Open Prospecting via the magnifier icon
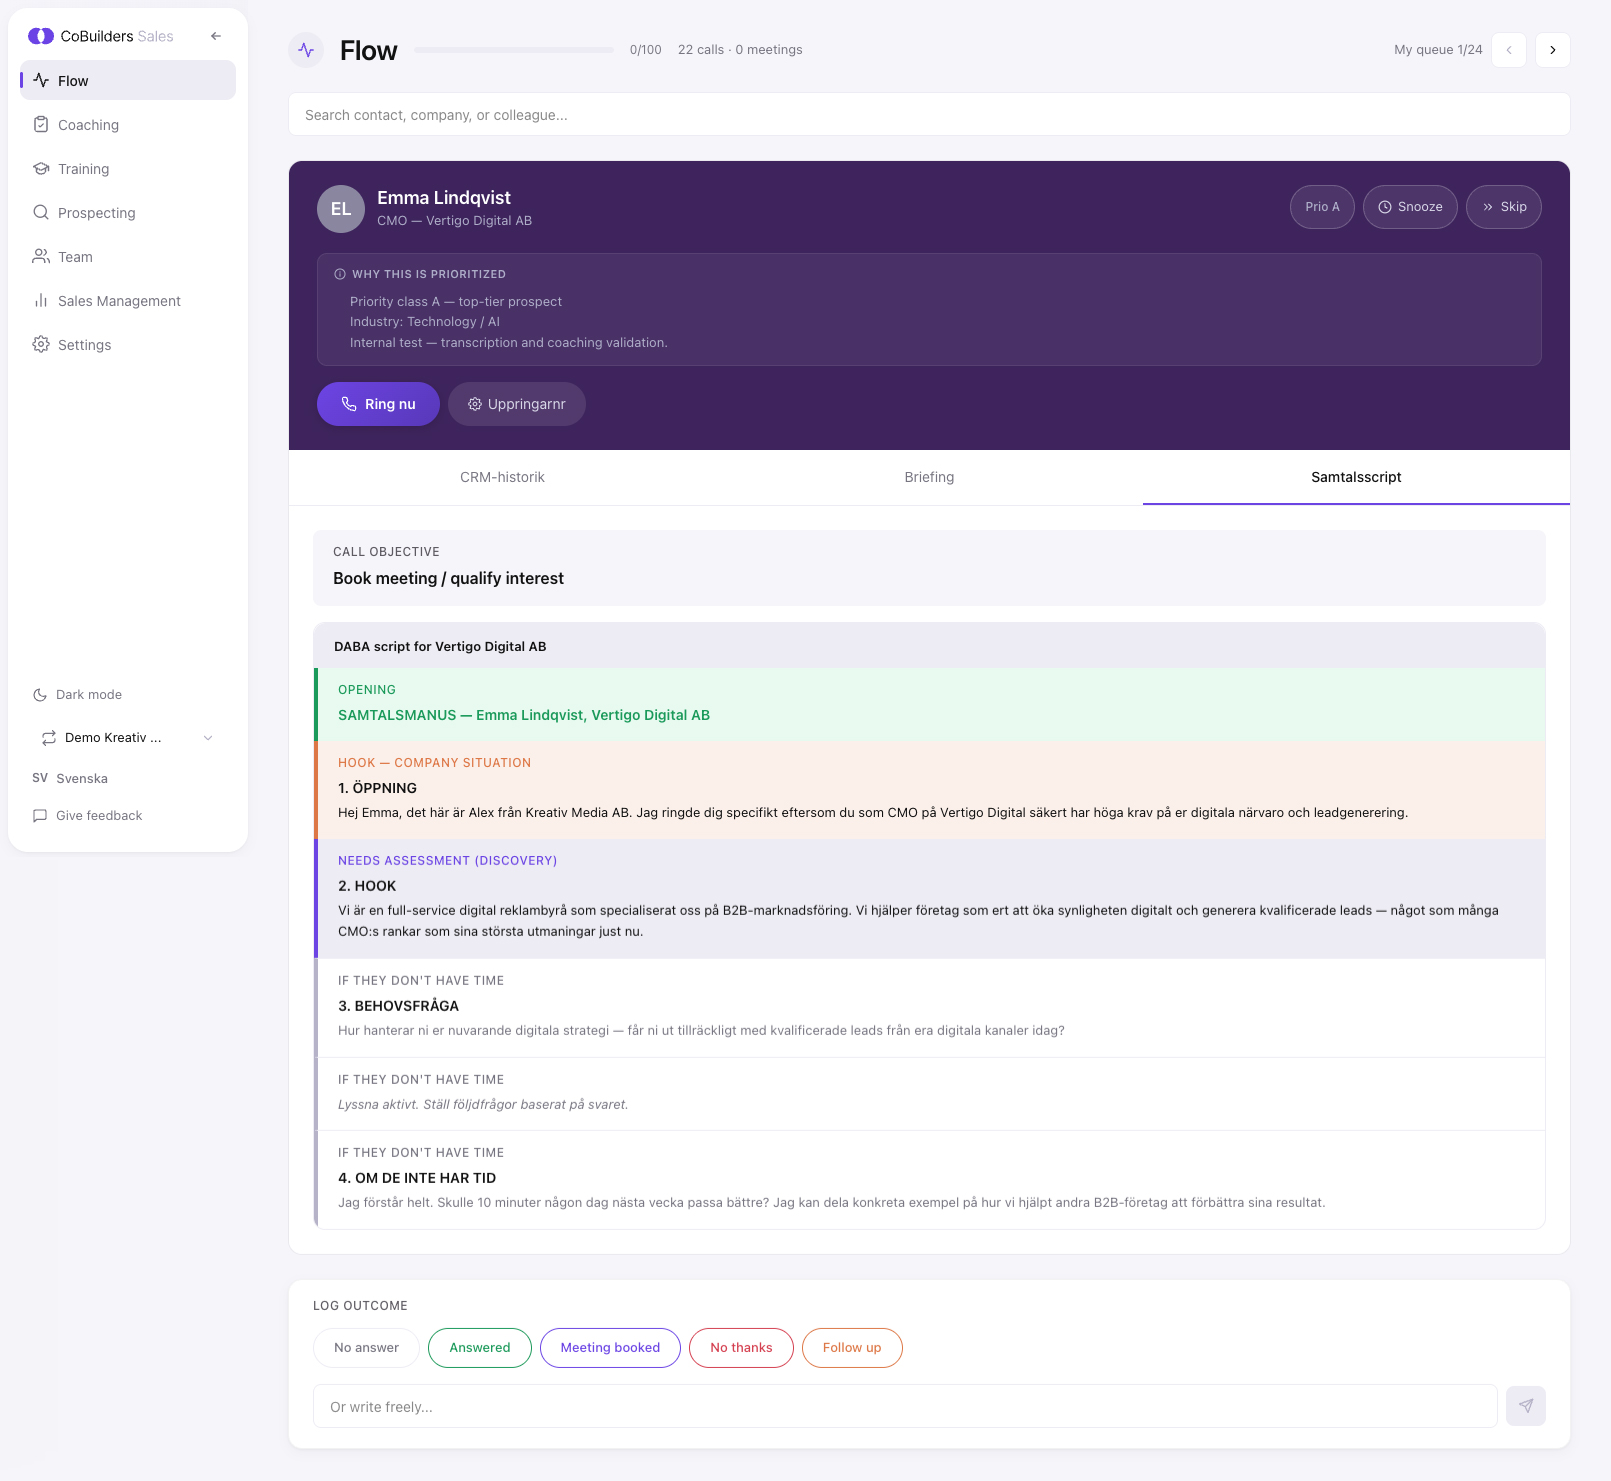1611x1481 pixels. pyautogui.click(x=41, y=212)
